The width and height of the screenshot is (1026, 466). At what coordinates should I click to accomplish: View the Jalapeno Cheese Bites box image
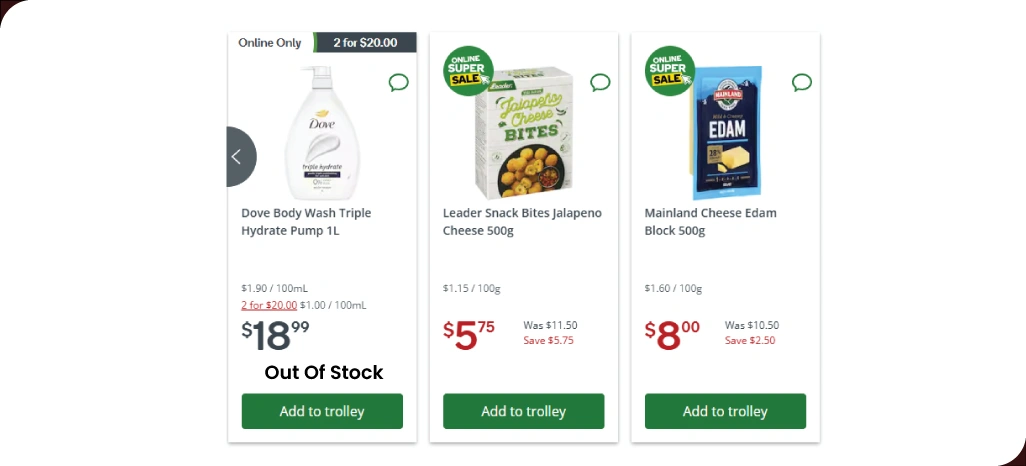(x=525, y=133)
